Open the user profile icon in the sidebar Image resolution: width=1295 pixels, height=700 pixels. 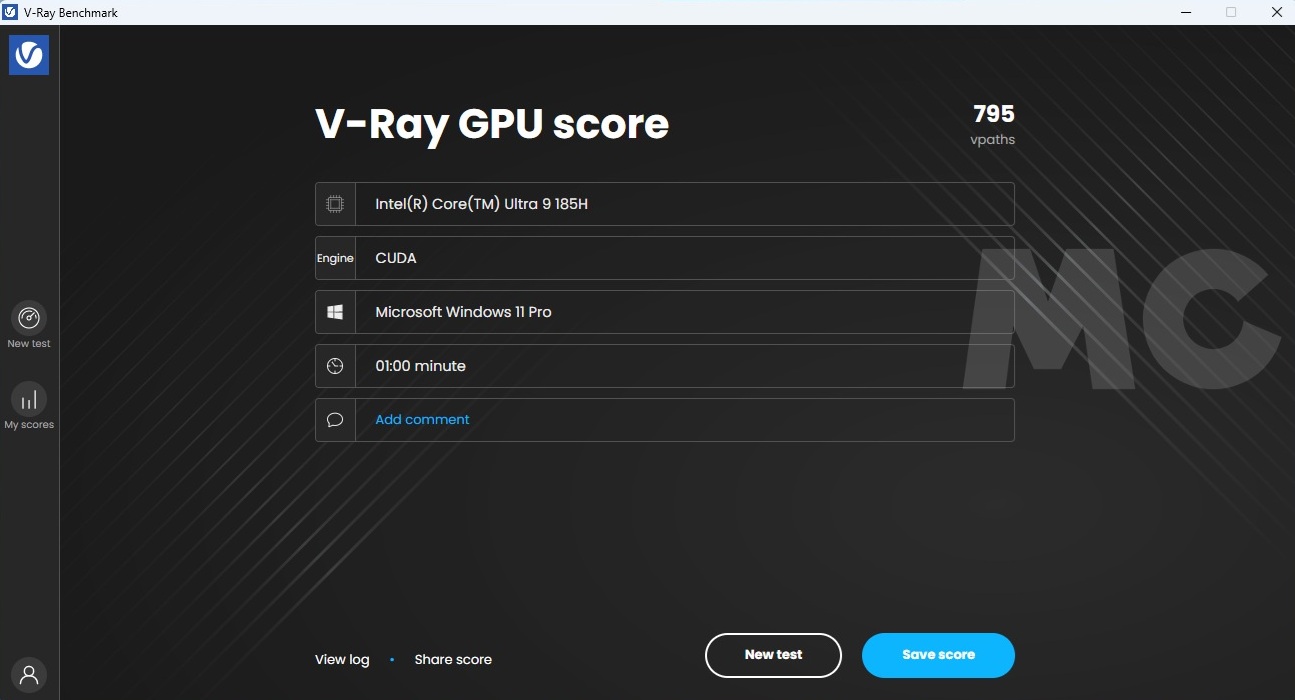point(29,675)
